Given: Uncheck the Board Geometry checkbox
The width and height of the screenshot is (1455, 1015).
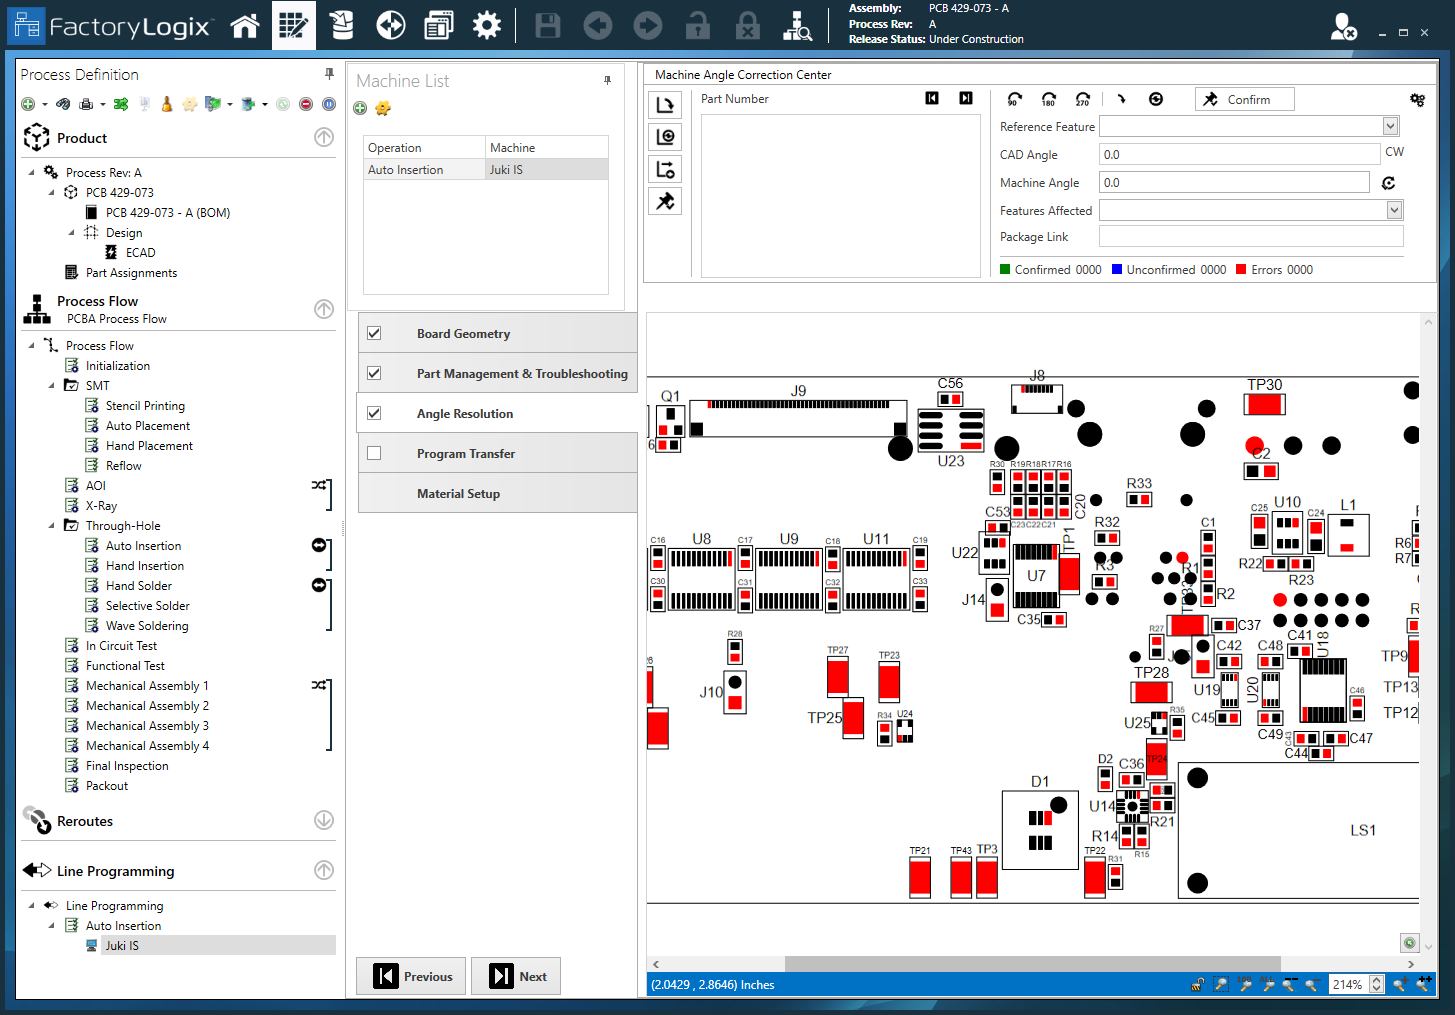Looking at the screenshot, I should pyautogui.click(x=374, y=333).
